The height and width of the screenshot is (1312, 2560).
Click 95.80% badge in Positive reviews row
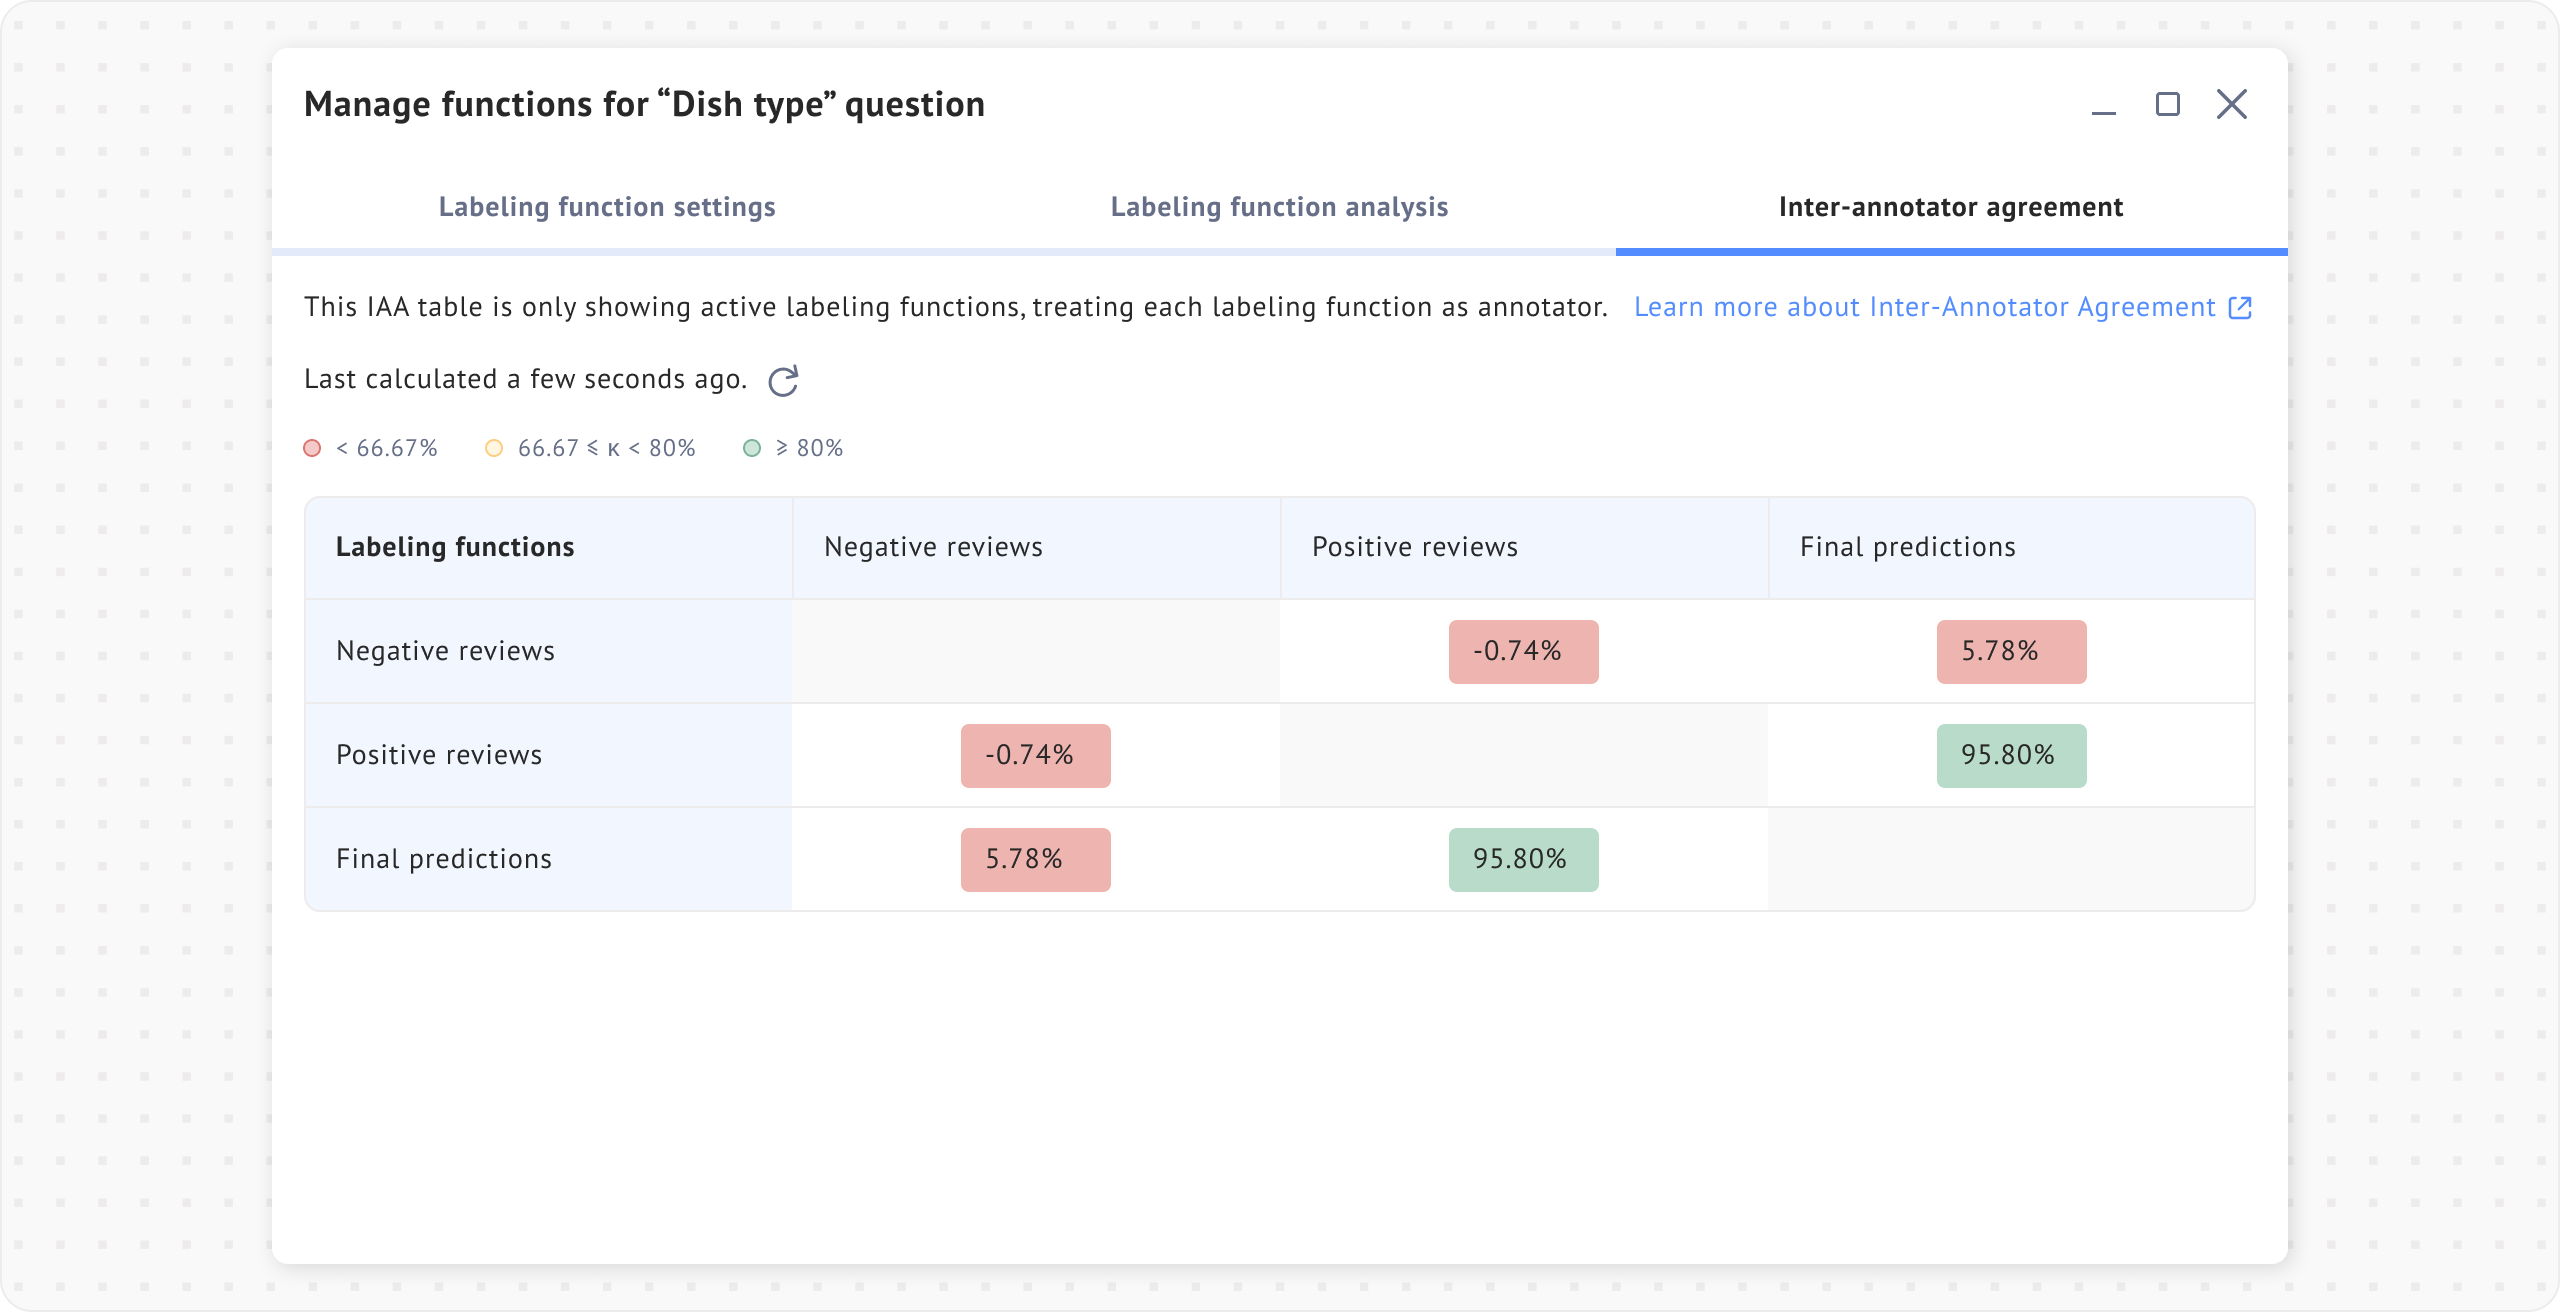pos(2011,756)
